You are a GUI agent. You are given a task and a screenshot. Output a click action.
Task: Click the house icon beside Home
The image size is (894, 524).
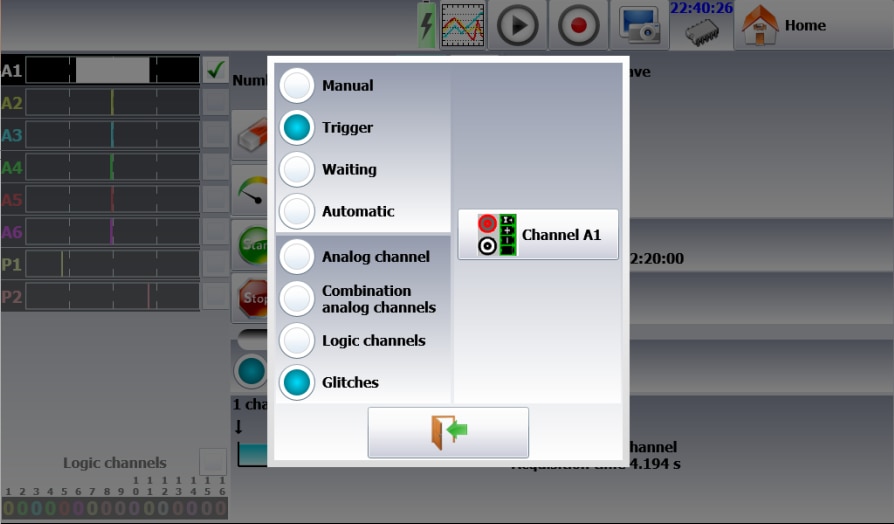tap(760, 25)
